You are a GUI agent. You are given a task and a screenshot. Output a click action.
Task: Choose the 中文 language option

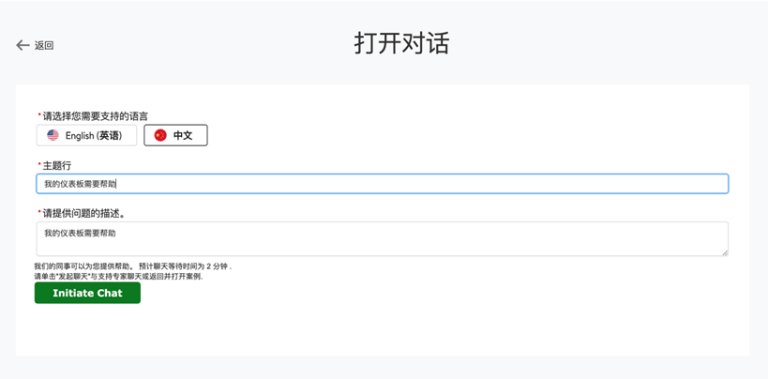pos(175,135)
